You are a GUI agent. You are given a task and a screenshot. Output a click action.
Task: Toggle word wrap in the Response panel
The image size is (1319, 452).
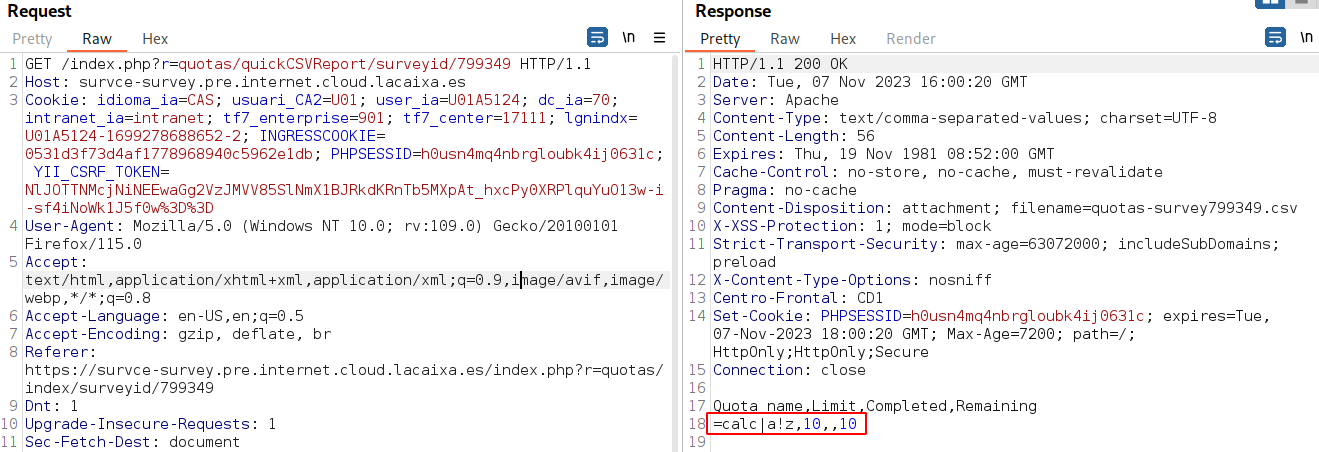click(1275, 38)
